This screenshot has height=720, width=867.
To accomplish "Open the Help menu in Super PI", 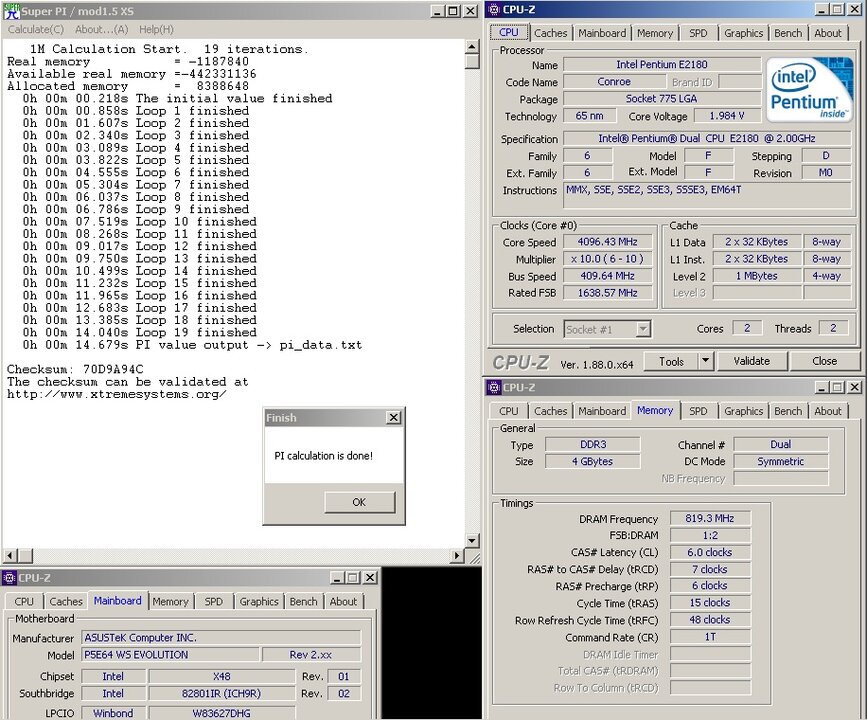I will pos(156,29).
